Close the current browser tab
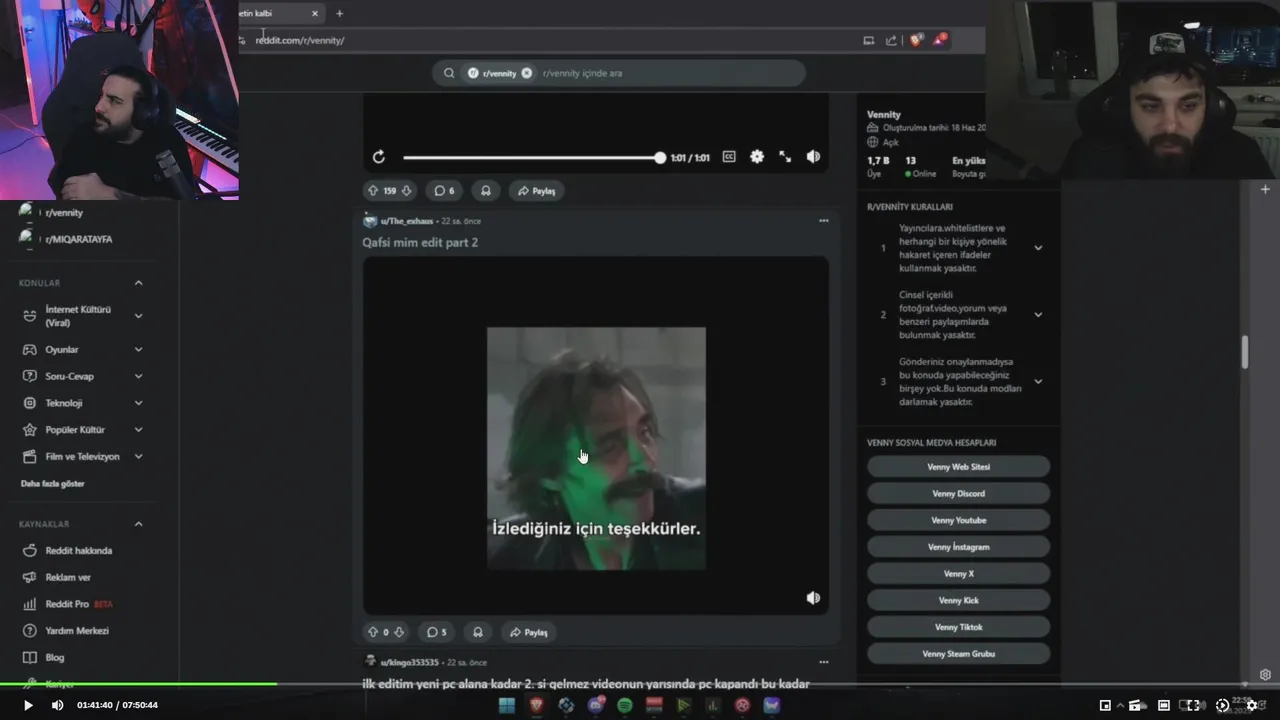 (315, 13)
